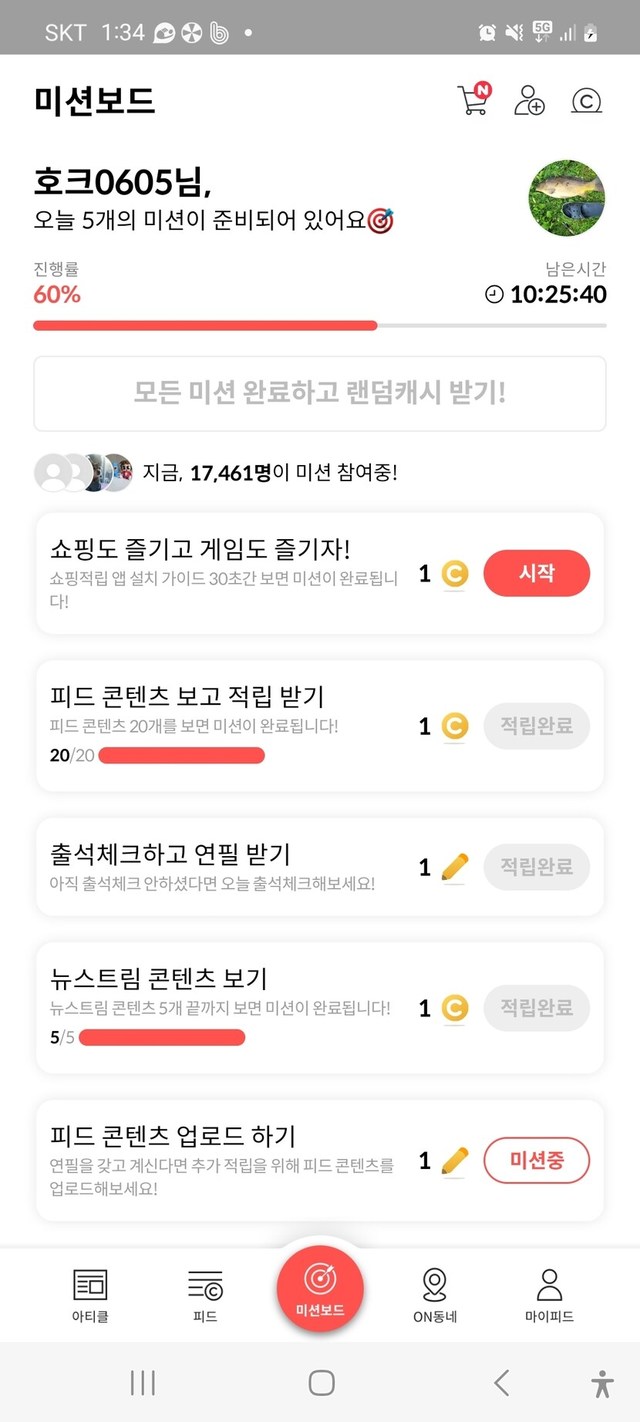This screenshot has width=640, height=1422.
Task: Tap the 랜덤캐시 받기 banner button
Action: coord(320,393)
